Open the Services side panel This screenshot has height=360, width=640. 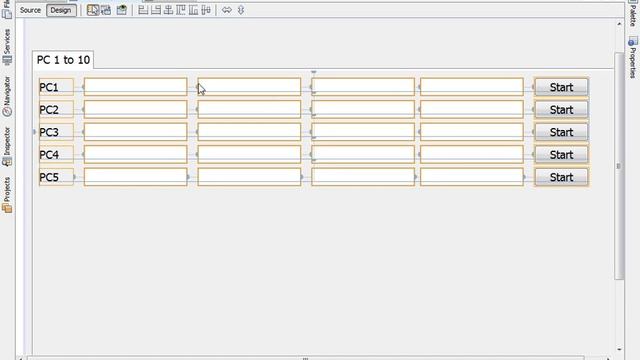pos(7,47)
